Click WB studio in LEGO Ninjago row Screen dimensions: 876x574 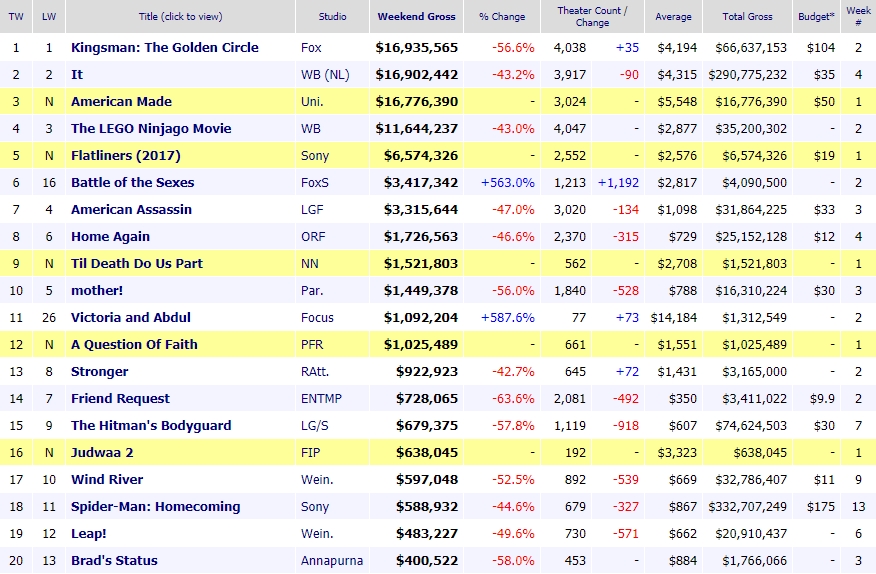[x=311, y=129]
